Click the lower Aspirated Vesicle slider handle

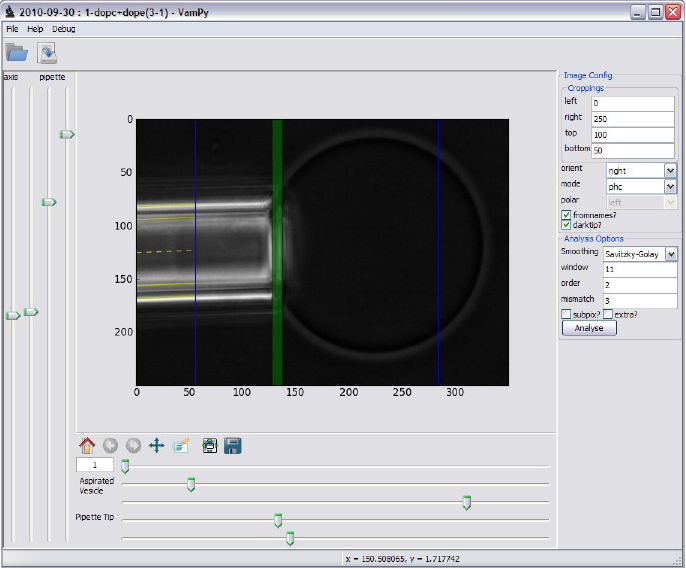click(x=467, y=503)
